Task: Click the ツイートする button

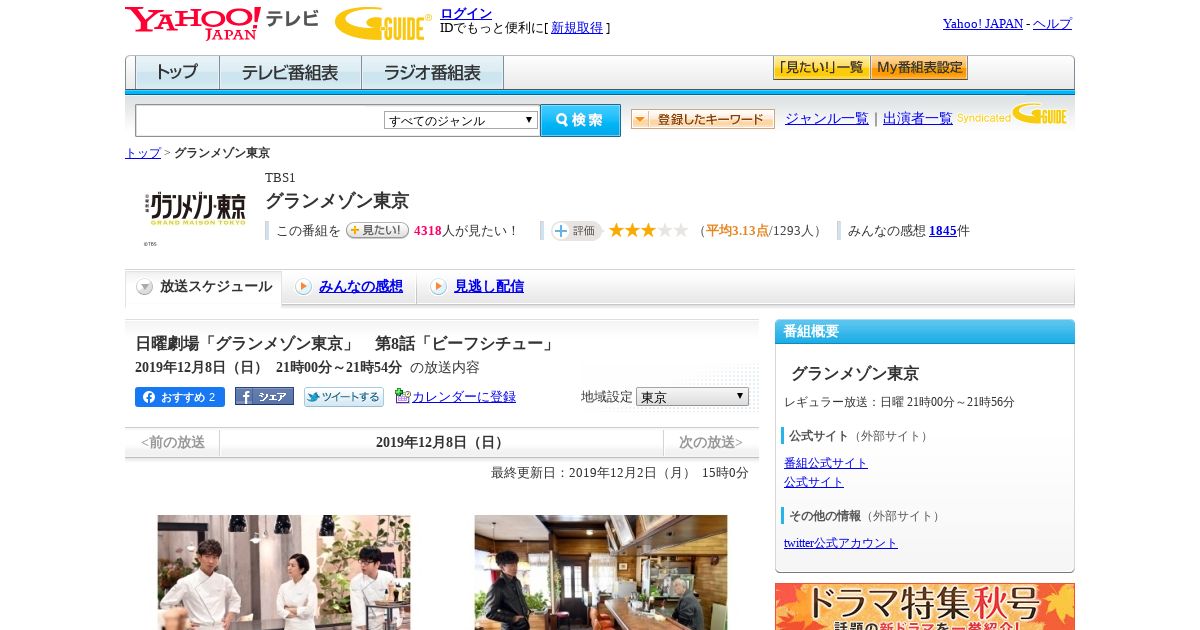Action: click(344, 397)
